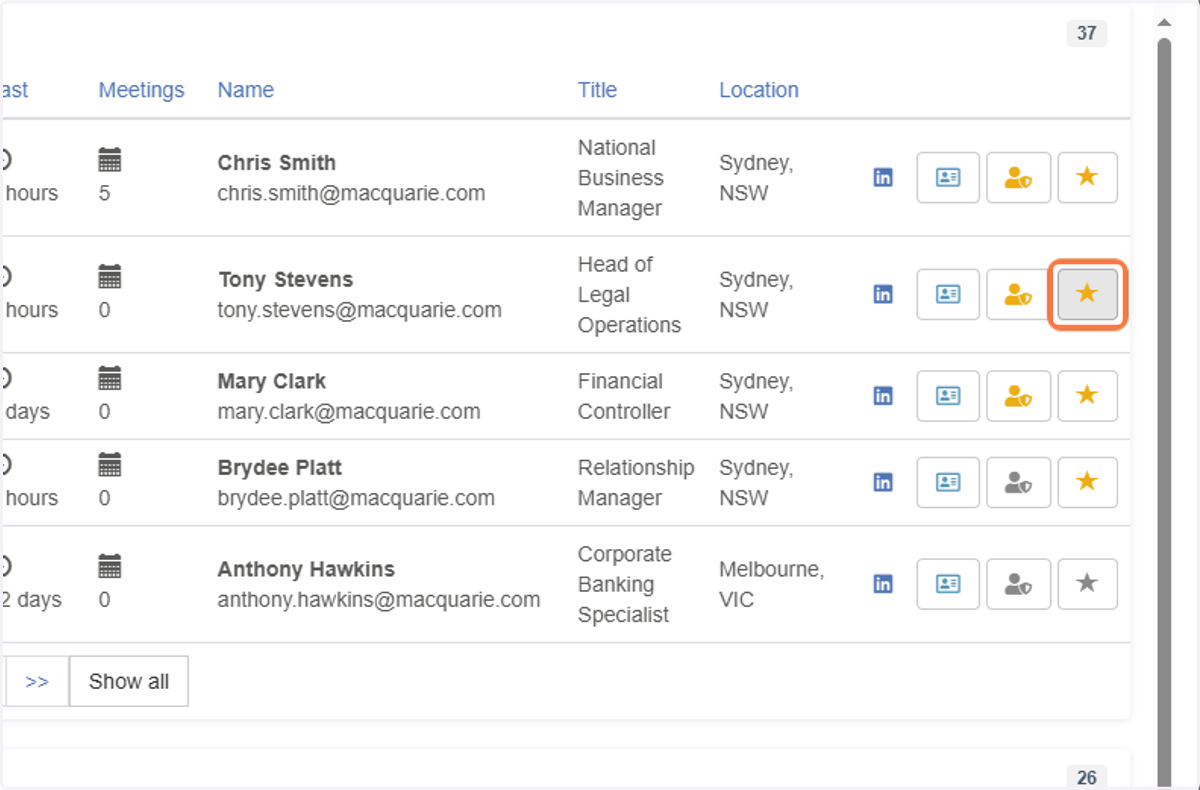The width and height of the screenshot is (1200, 790).
Task: Click the title Head of Legal Operations
Action: click(629, 295)
